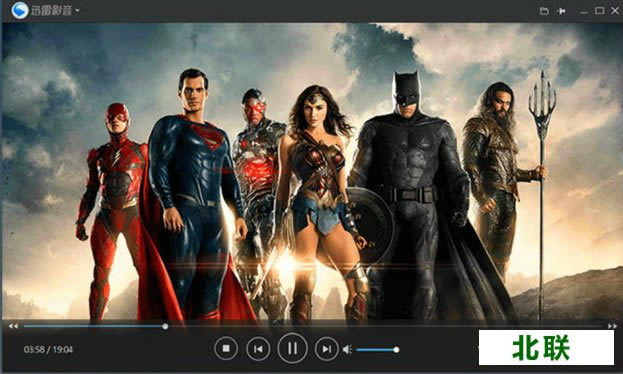Open file via the folder icon
Image resolution: width=623 pixels, height=374 pixels.
point(544,11)
